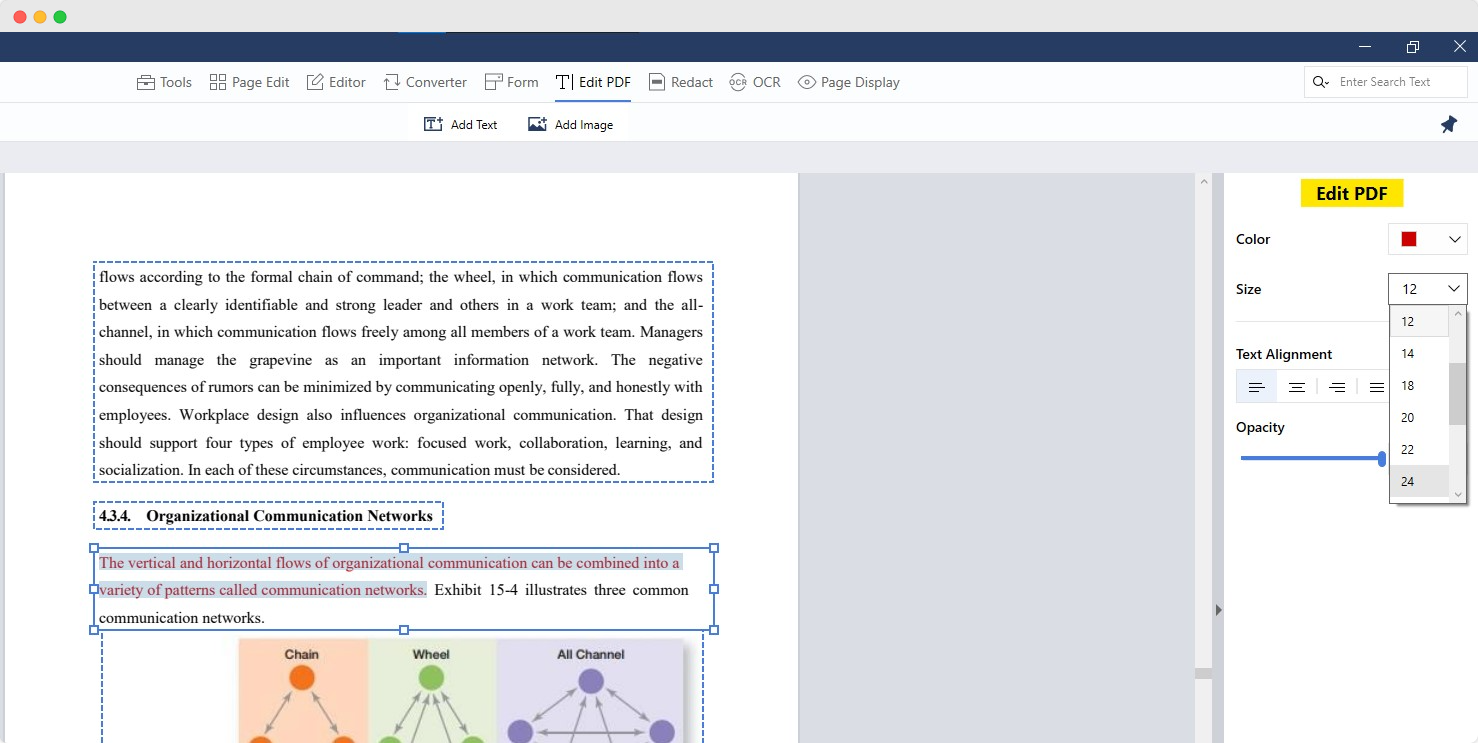The width and height of the screenshot is (1478, 743).
Task: Click the Editor pencil icon
Action: click(x=315, y=82)
